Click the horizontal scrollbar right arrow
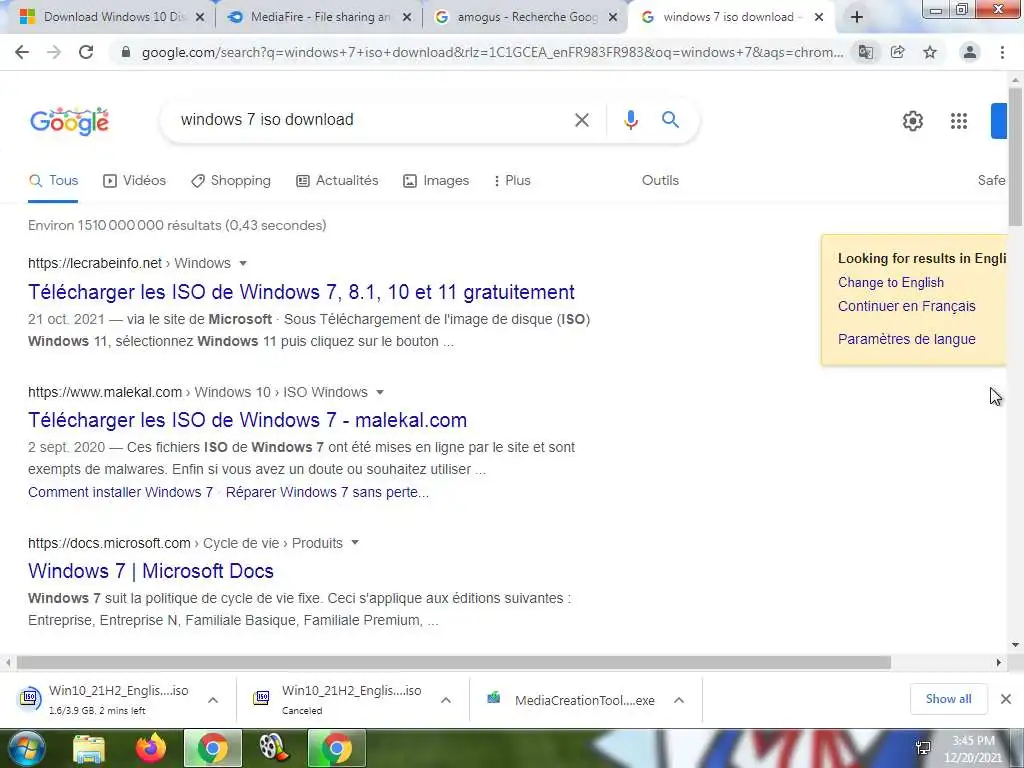Screen dimensions: 1024x768 999,662
